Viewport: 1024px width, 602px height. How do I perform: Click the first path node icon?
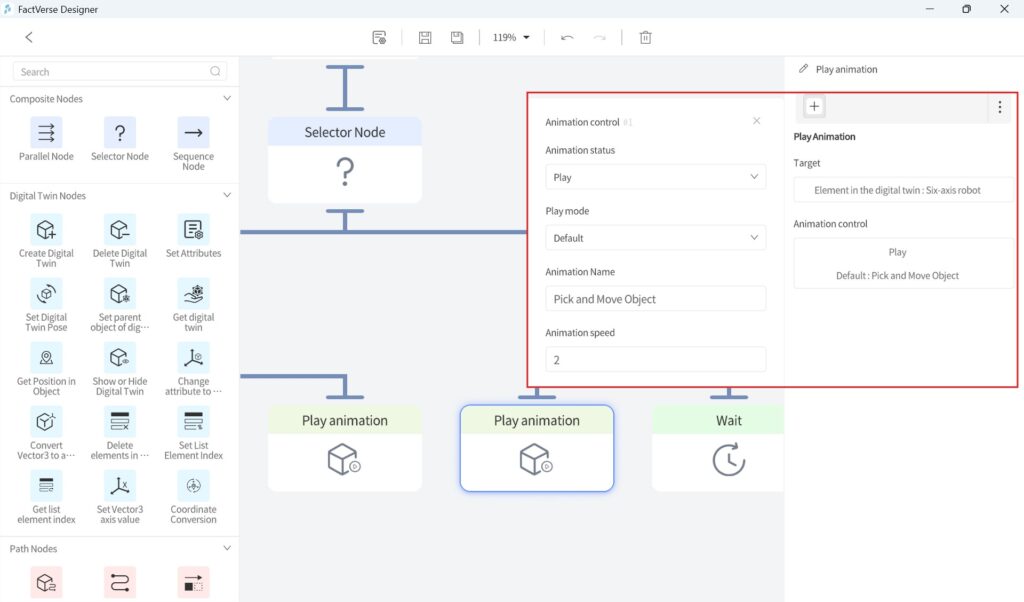coord(46,582)
